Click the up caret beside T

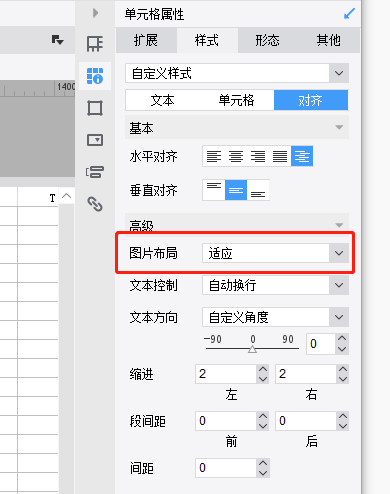[67, 196]
